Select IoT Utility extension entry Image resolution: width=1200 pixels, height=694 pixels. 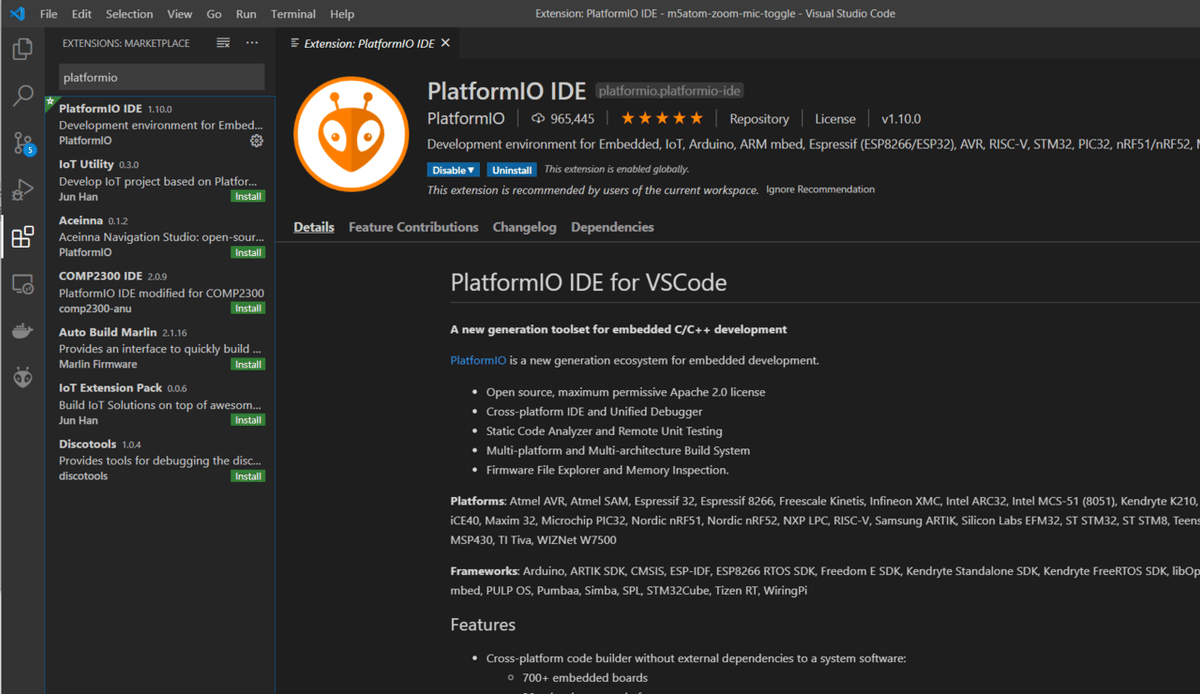pyautogui.click(x=160, y=180)
